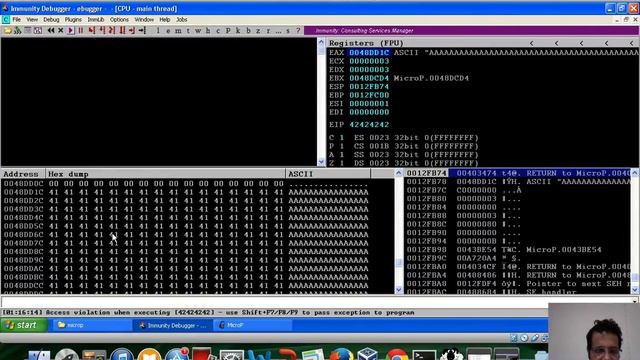This screenshot has height=360, width=640.
Task: Click the Windows start button
Action: [24, 325]
